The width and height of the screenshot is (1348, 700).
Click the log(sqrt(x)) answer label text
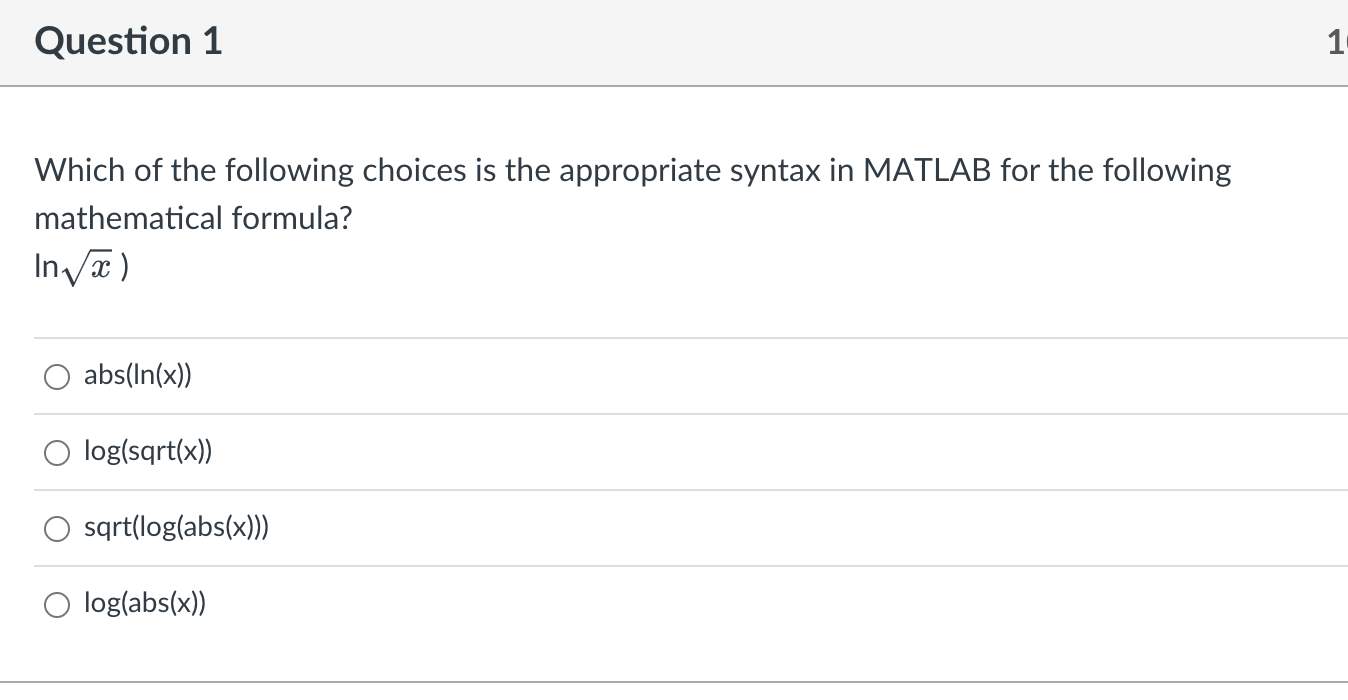pyautogui.click(x=148, y=452)
